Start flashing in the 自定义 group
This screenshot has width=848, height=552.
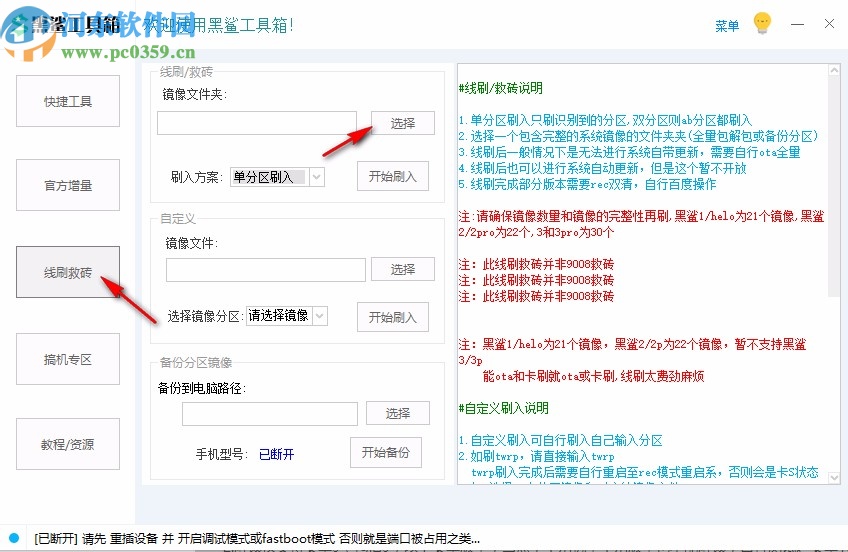tap(393, 317)
